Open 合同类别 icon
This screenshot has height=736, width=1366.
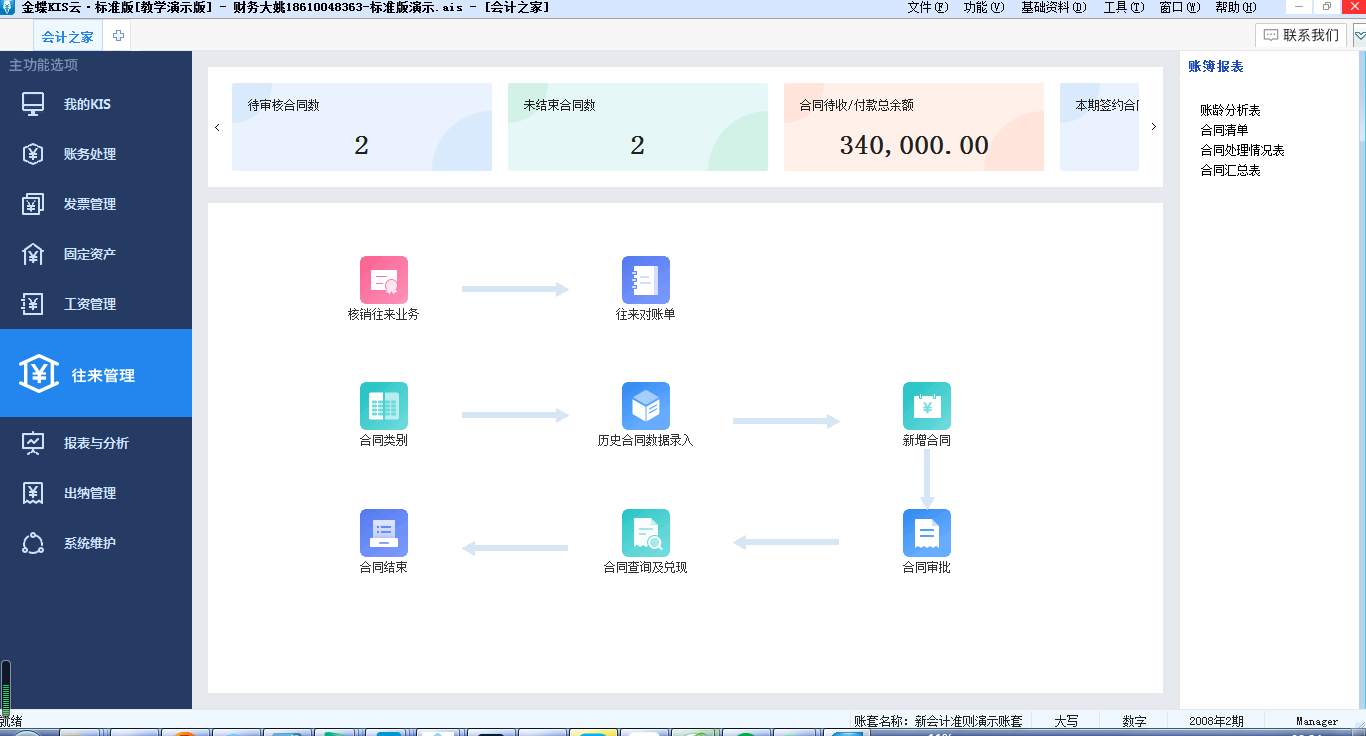click(384, 406)
